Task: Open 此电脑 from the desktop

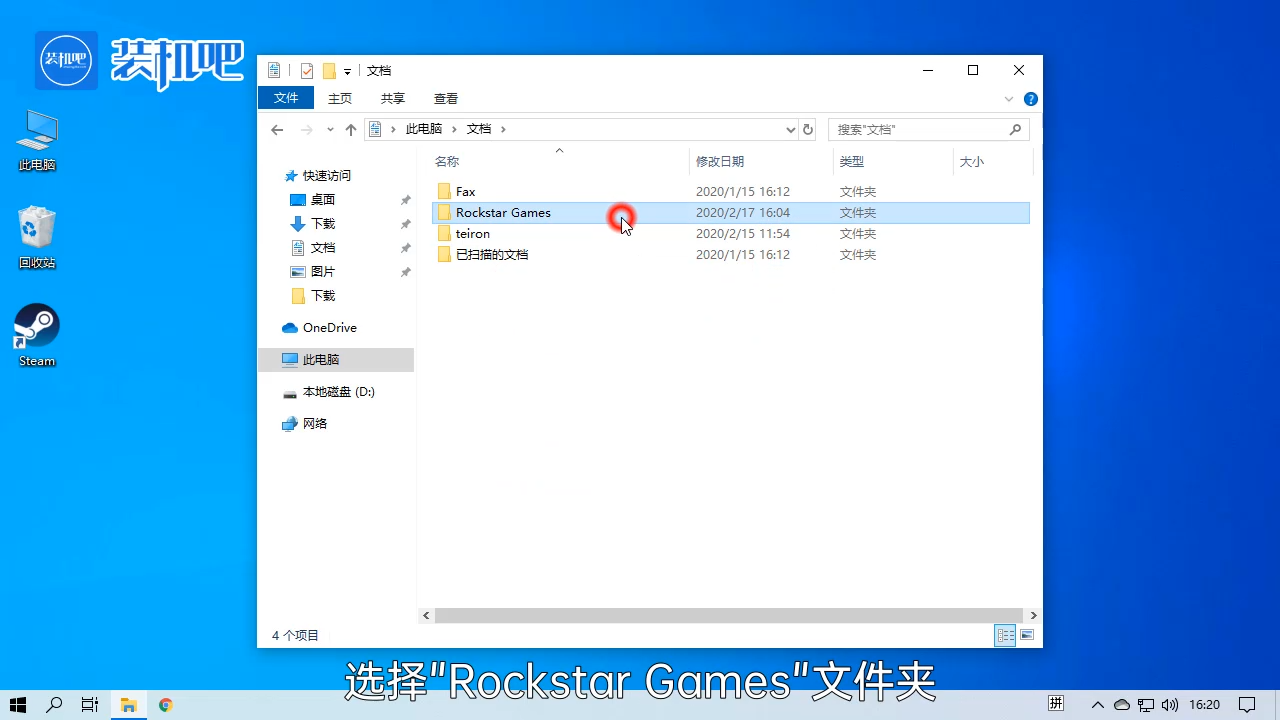Action: (x=36, y=133)
